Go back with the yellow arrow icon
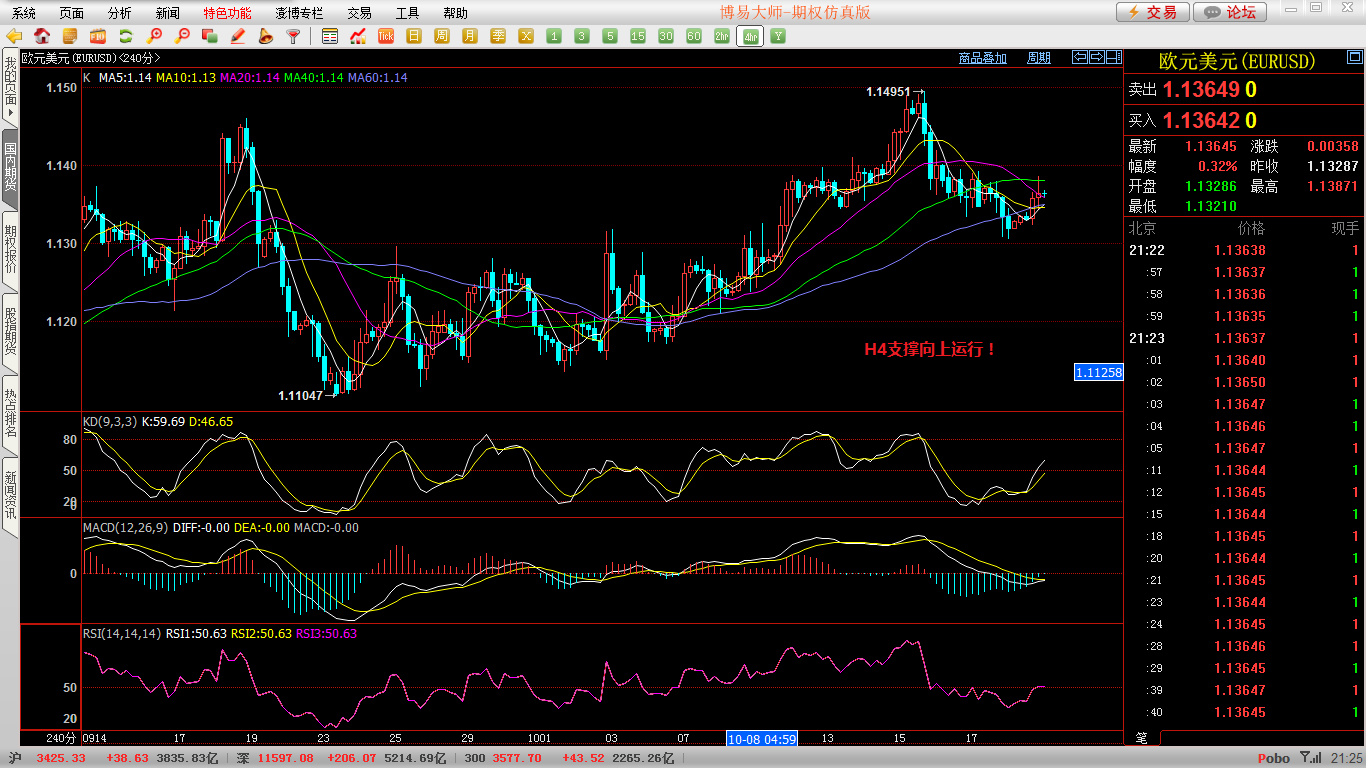 (14, 36)
